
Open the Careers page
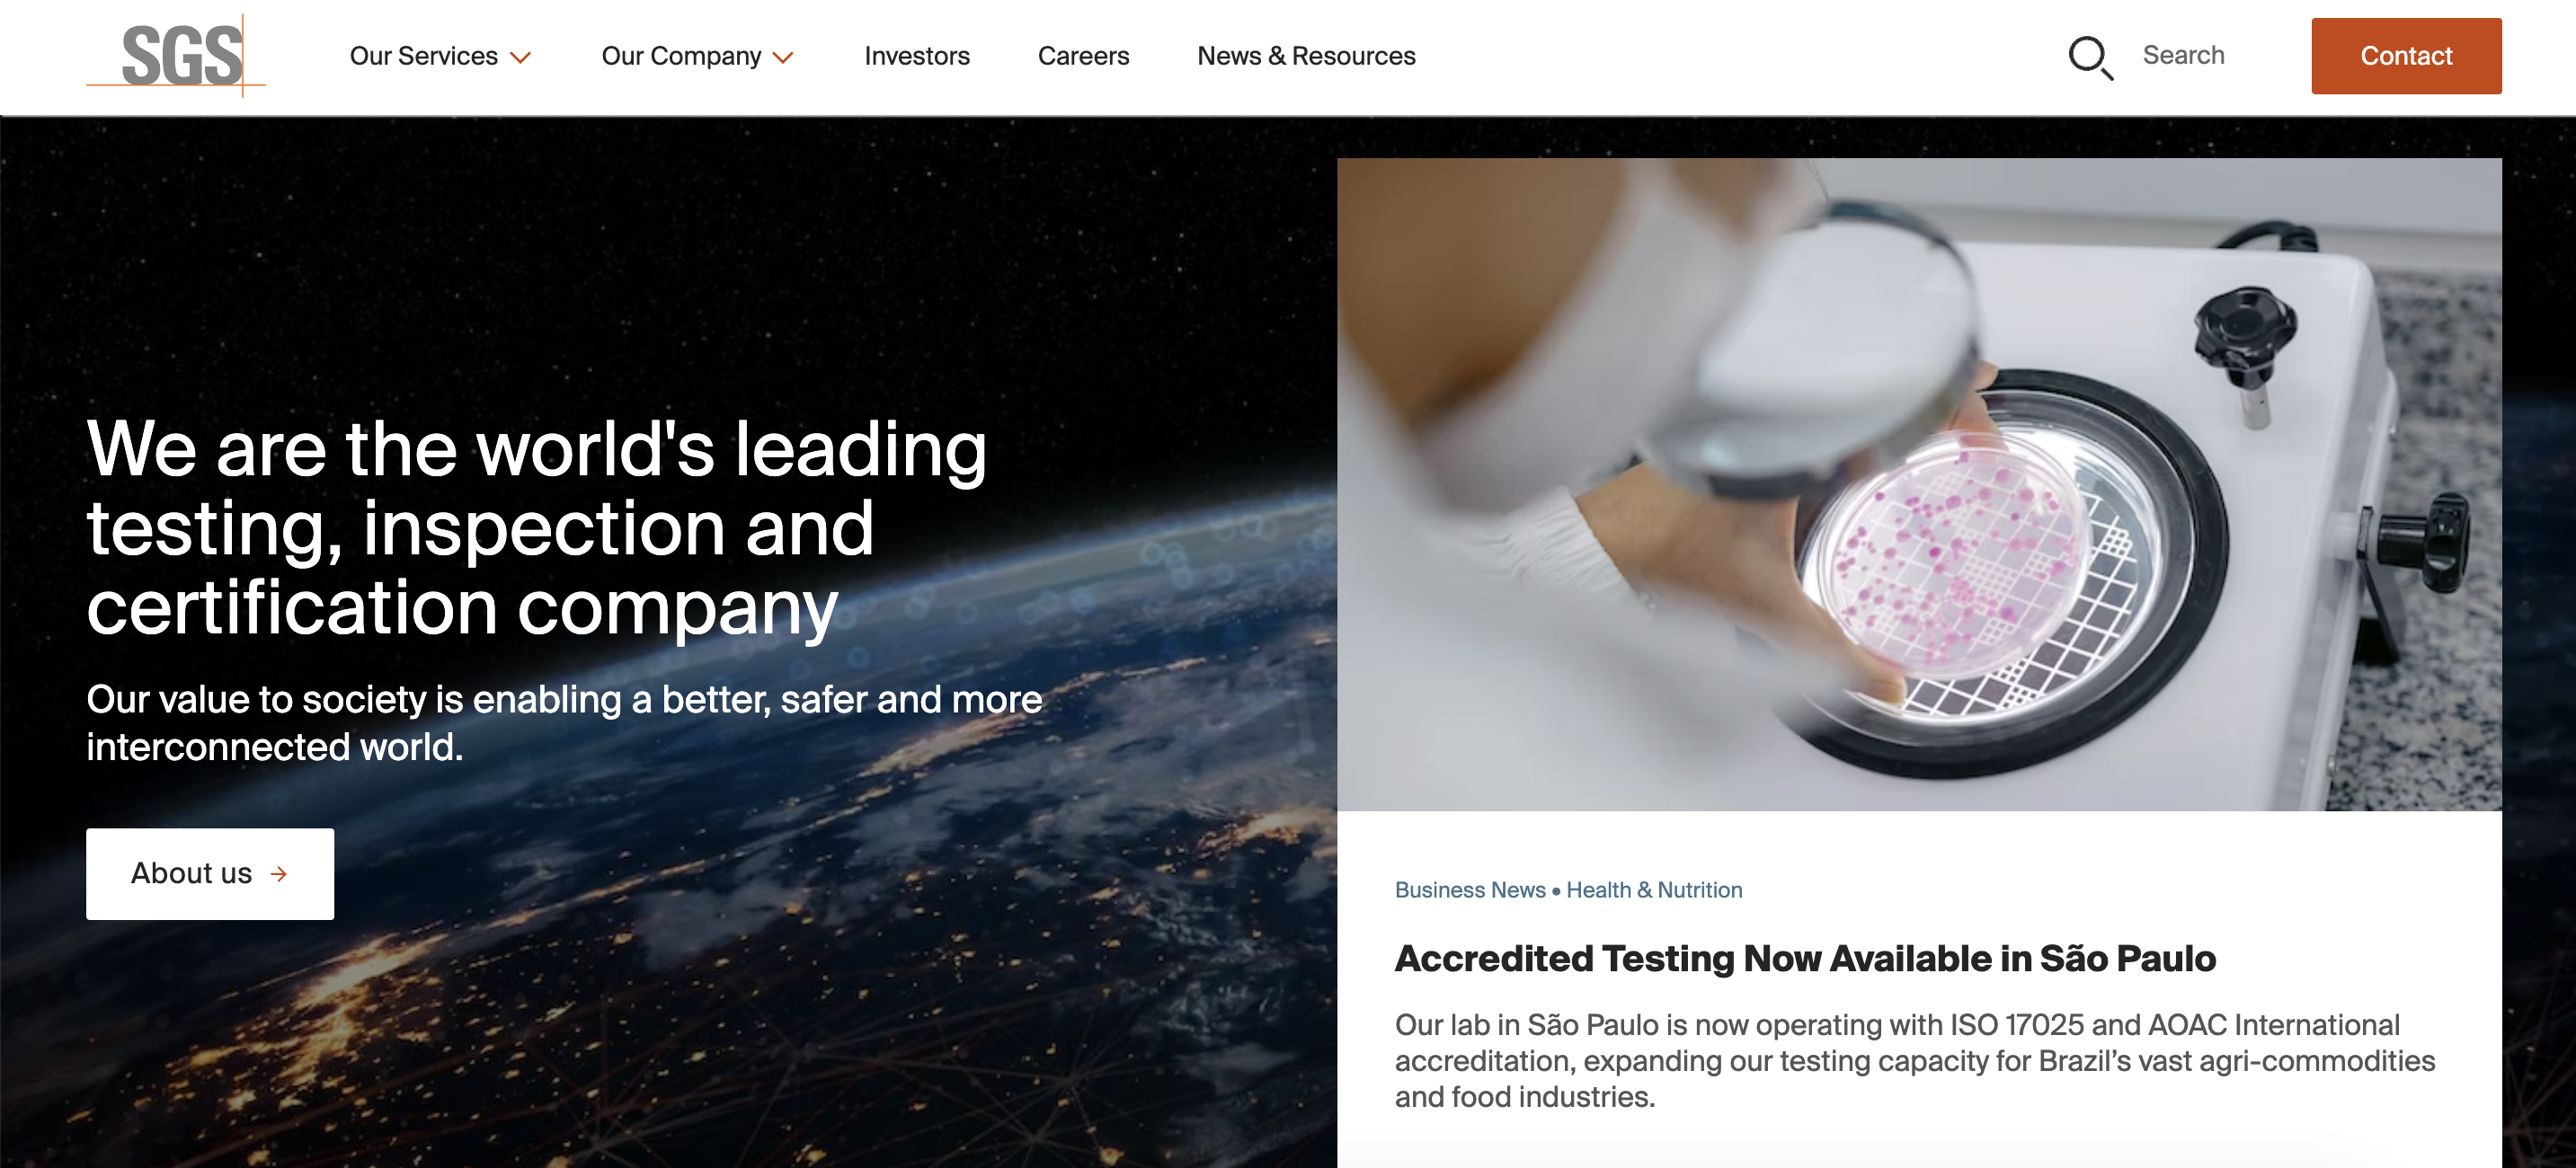(1083, 56)
